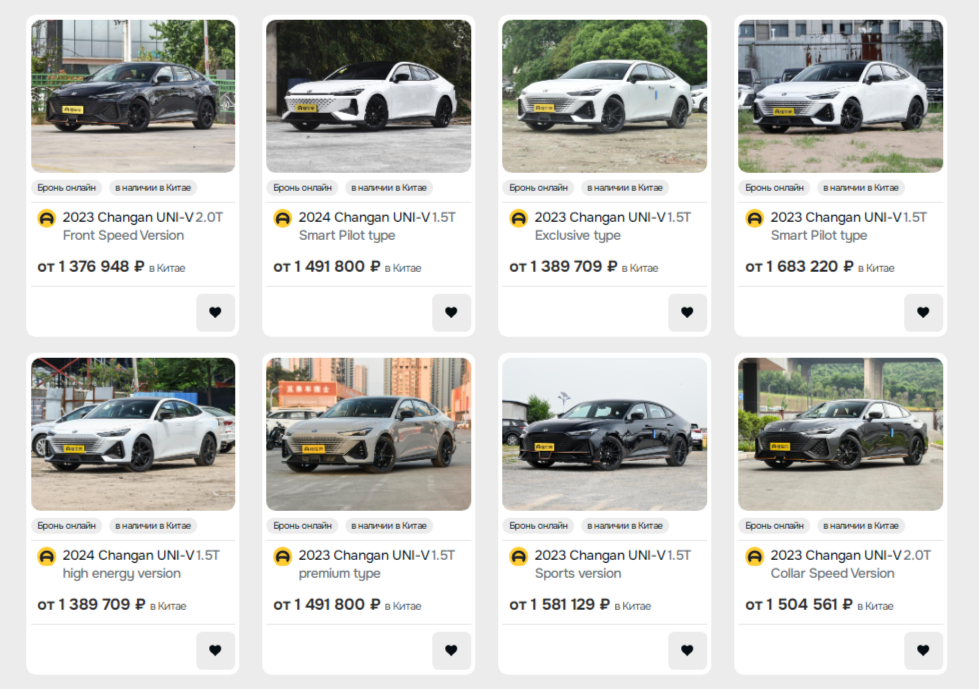View image of black Sports version car

coord(604,434)
